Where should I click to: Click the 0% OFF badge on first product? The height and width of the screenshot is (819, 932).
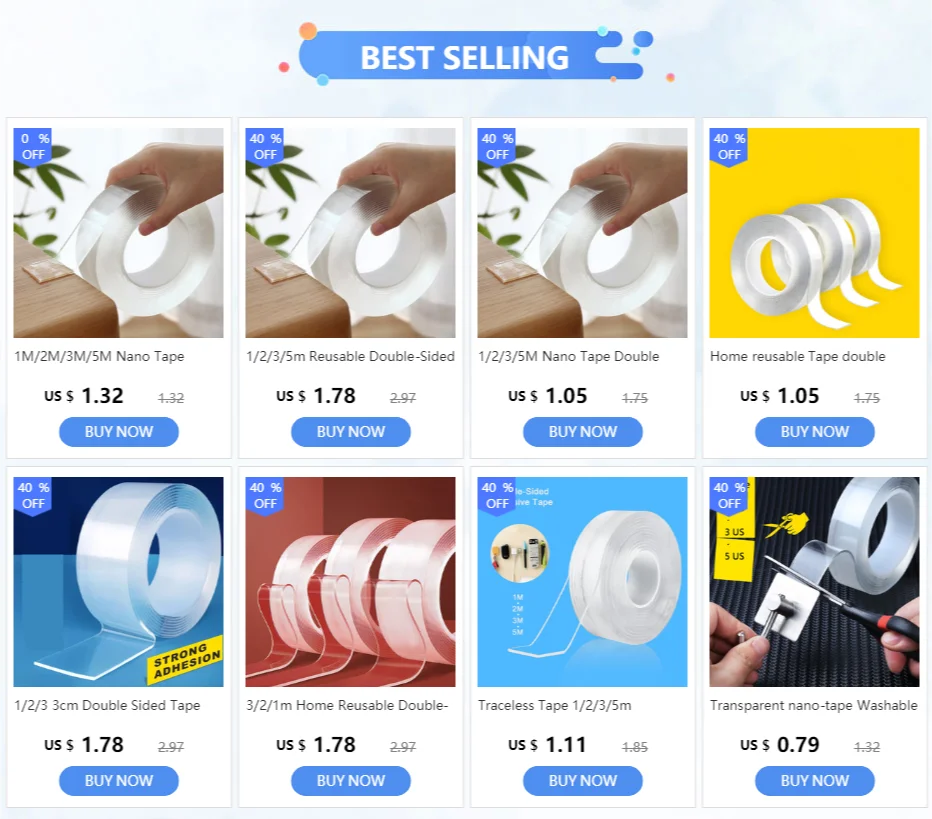click(33, 147)
